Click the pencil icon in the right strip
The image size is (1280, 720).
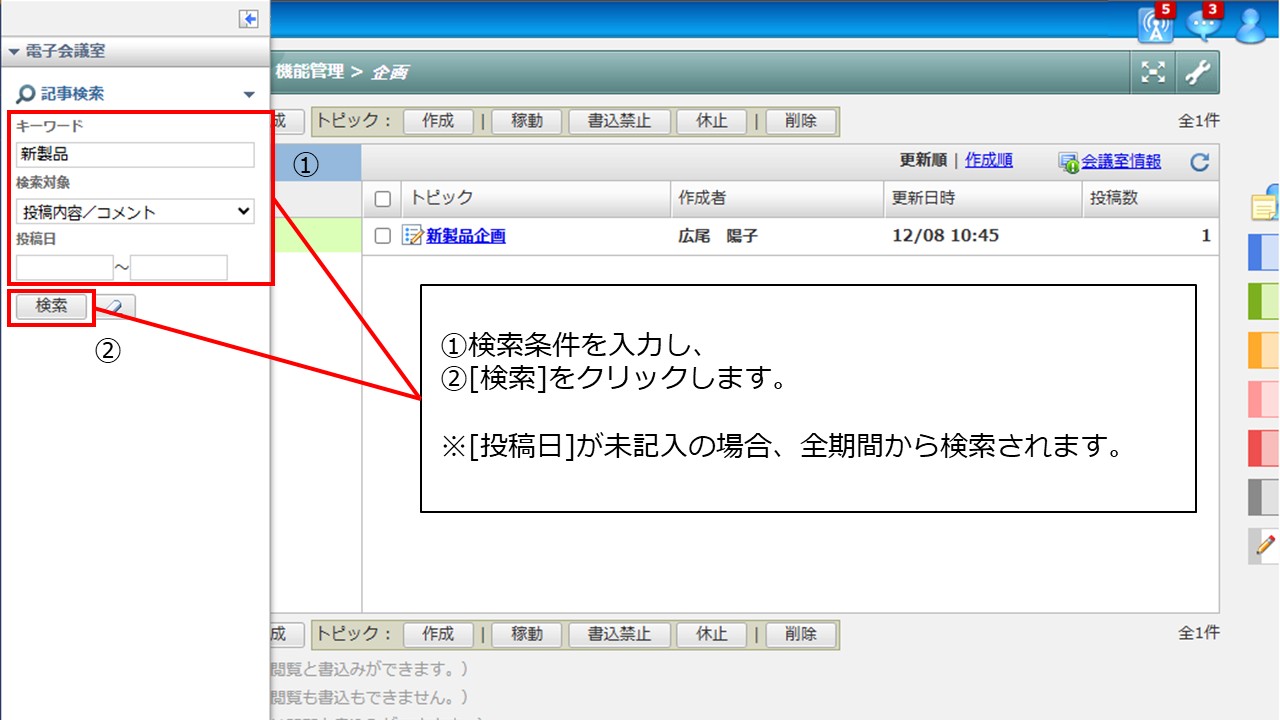point(1265,546)
